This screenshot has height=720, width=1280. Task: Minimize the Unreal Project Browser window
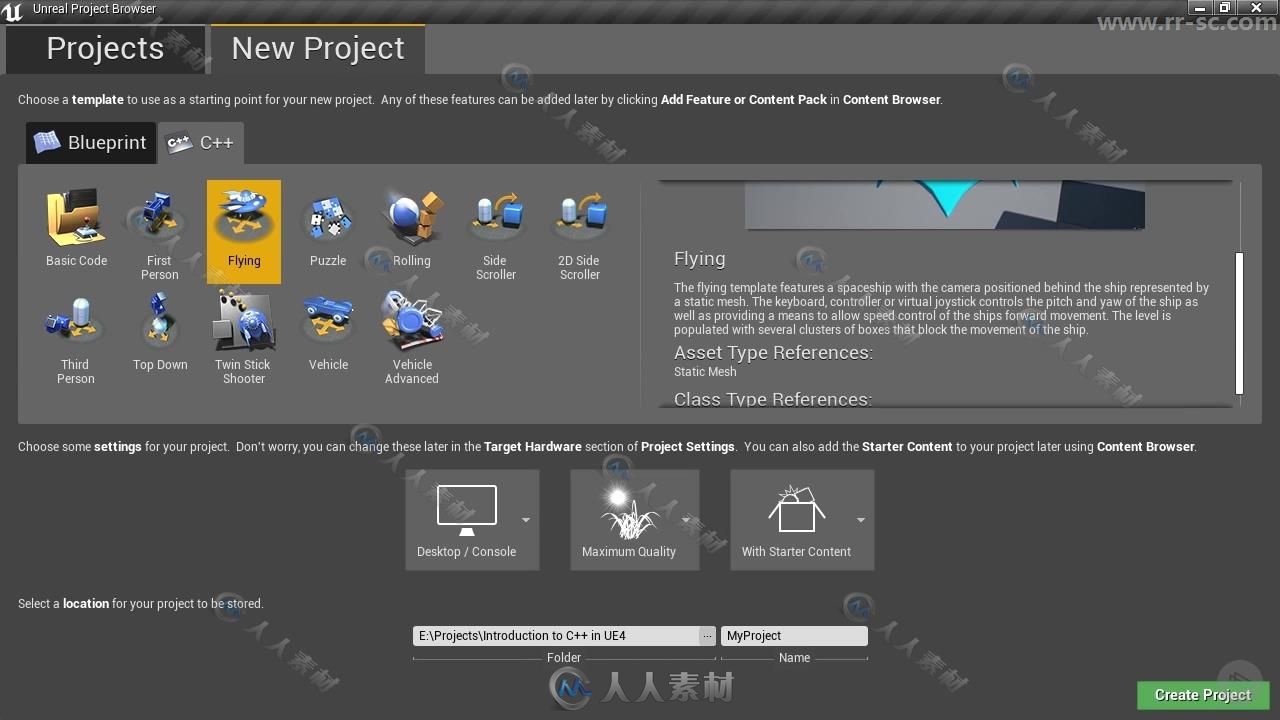coord(1202,8)
